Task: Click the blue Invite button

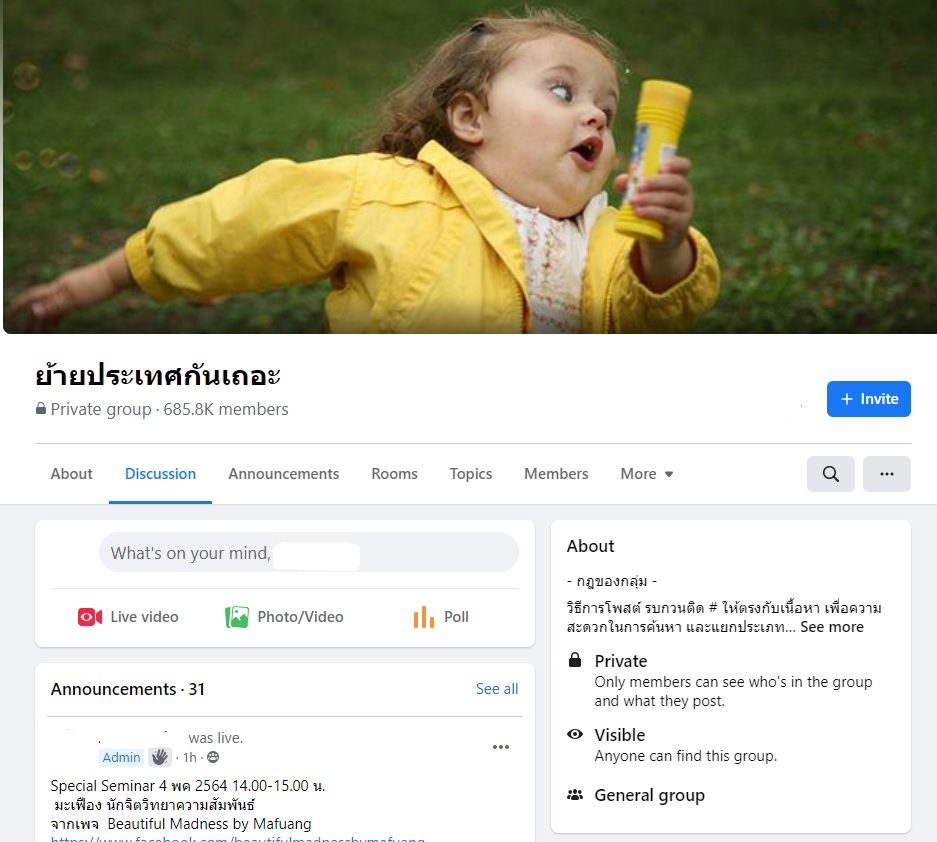Action: [869, 399]
